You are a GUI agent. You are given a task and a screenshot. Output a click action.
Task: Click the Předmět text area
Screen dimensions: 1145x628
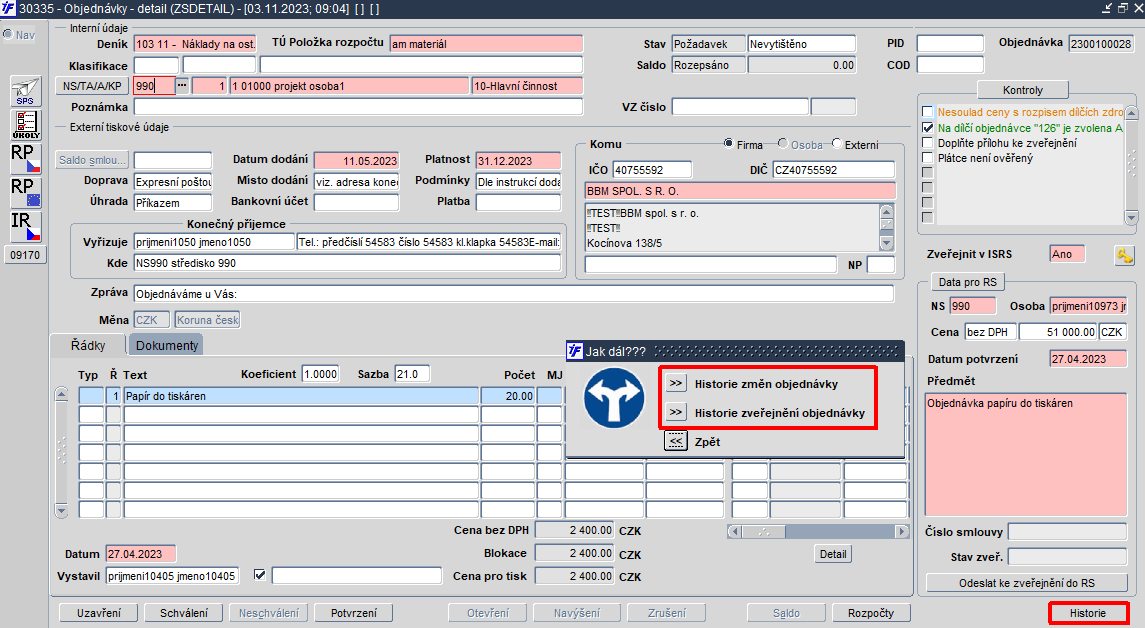coord(1026,454)
